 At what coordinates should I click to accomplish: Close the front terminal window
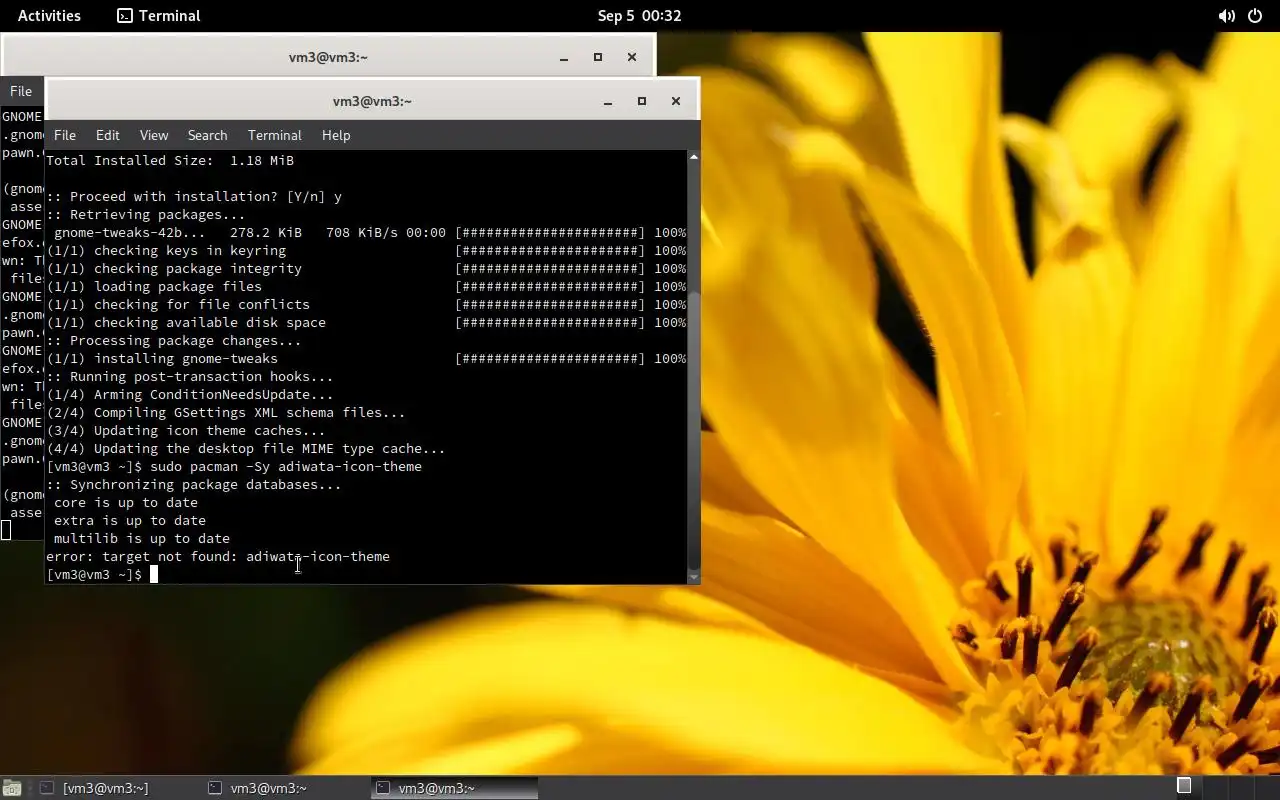[x=675, y=101]
